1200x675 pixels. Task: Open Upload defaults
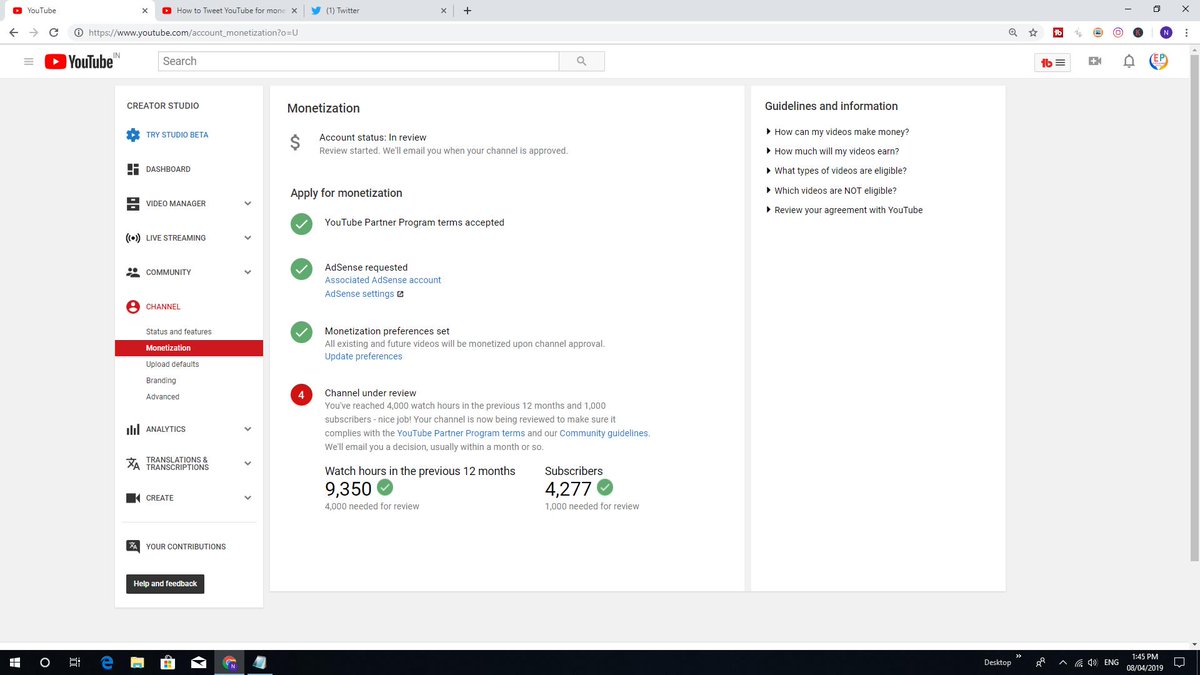click(x=172, y=364)
